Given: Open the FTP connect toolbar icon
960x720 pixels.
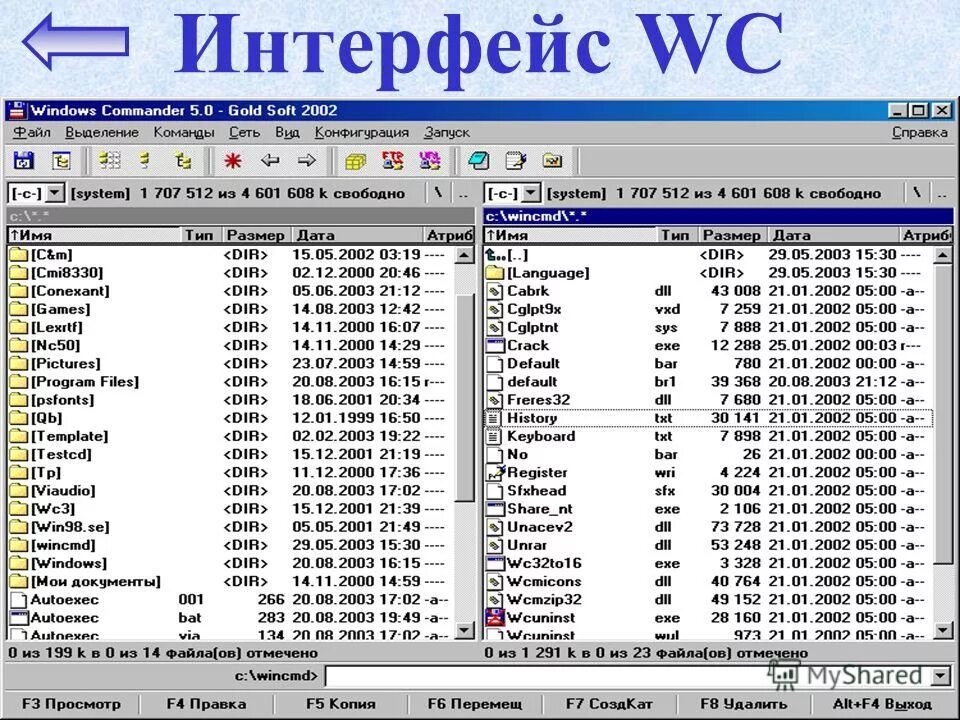Looking at the screenshot, I should (392, 161).
